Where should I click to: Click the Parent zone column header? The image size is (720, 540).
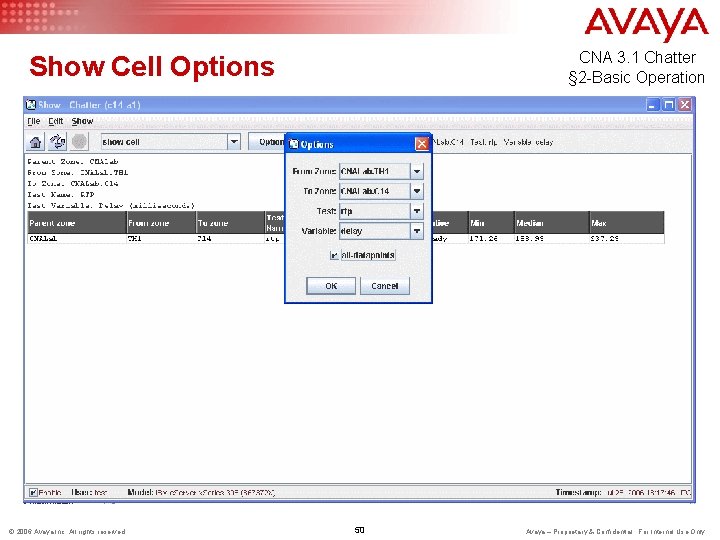pos(77,223)
